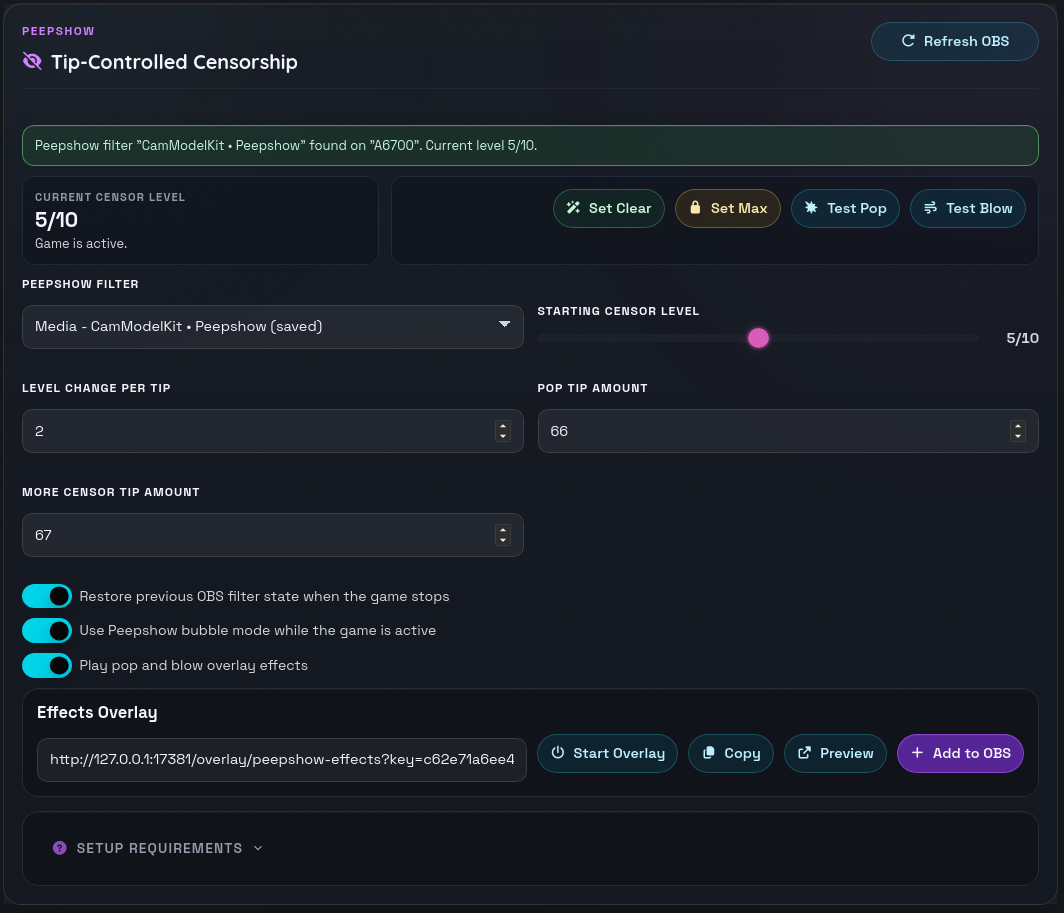The width and height of the screenshot is (1064, 913).
Task: Click the Refresh OBS button
Action: pos(954,41)
